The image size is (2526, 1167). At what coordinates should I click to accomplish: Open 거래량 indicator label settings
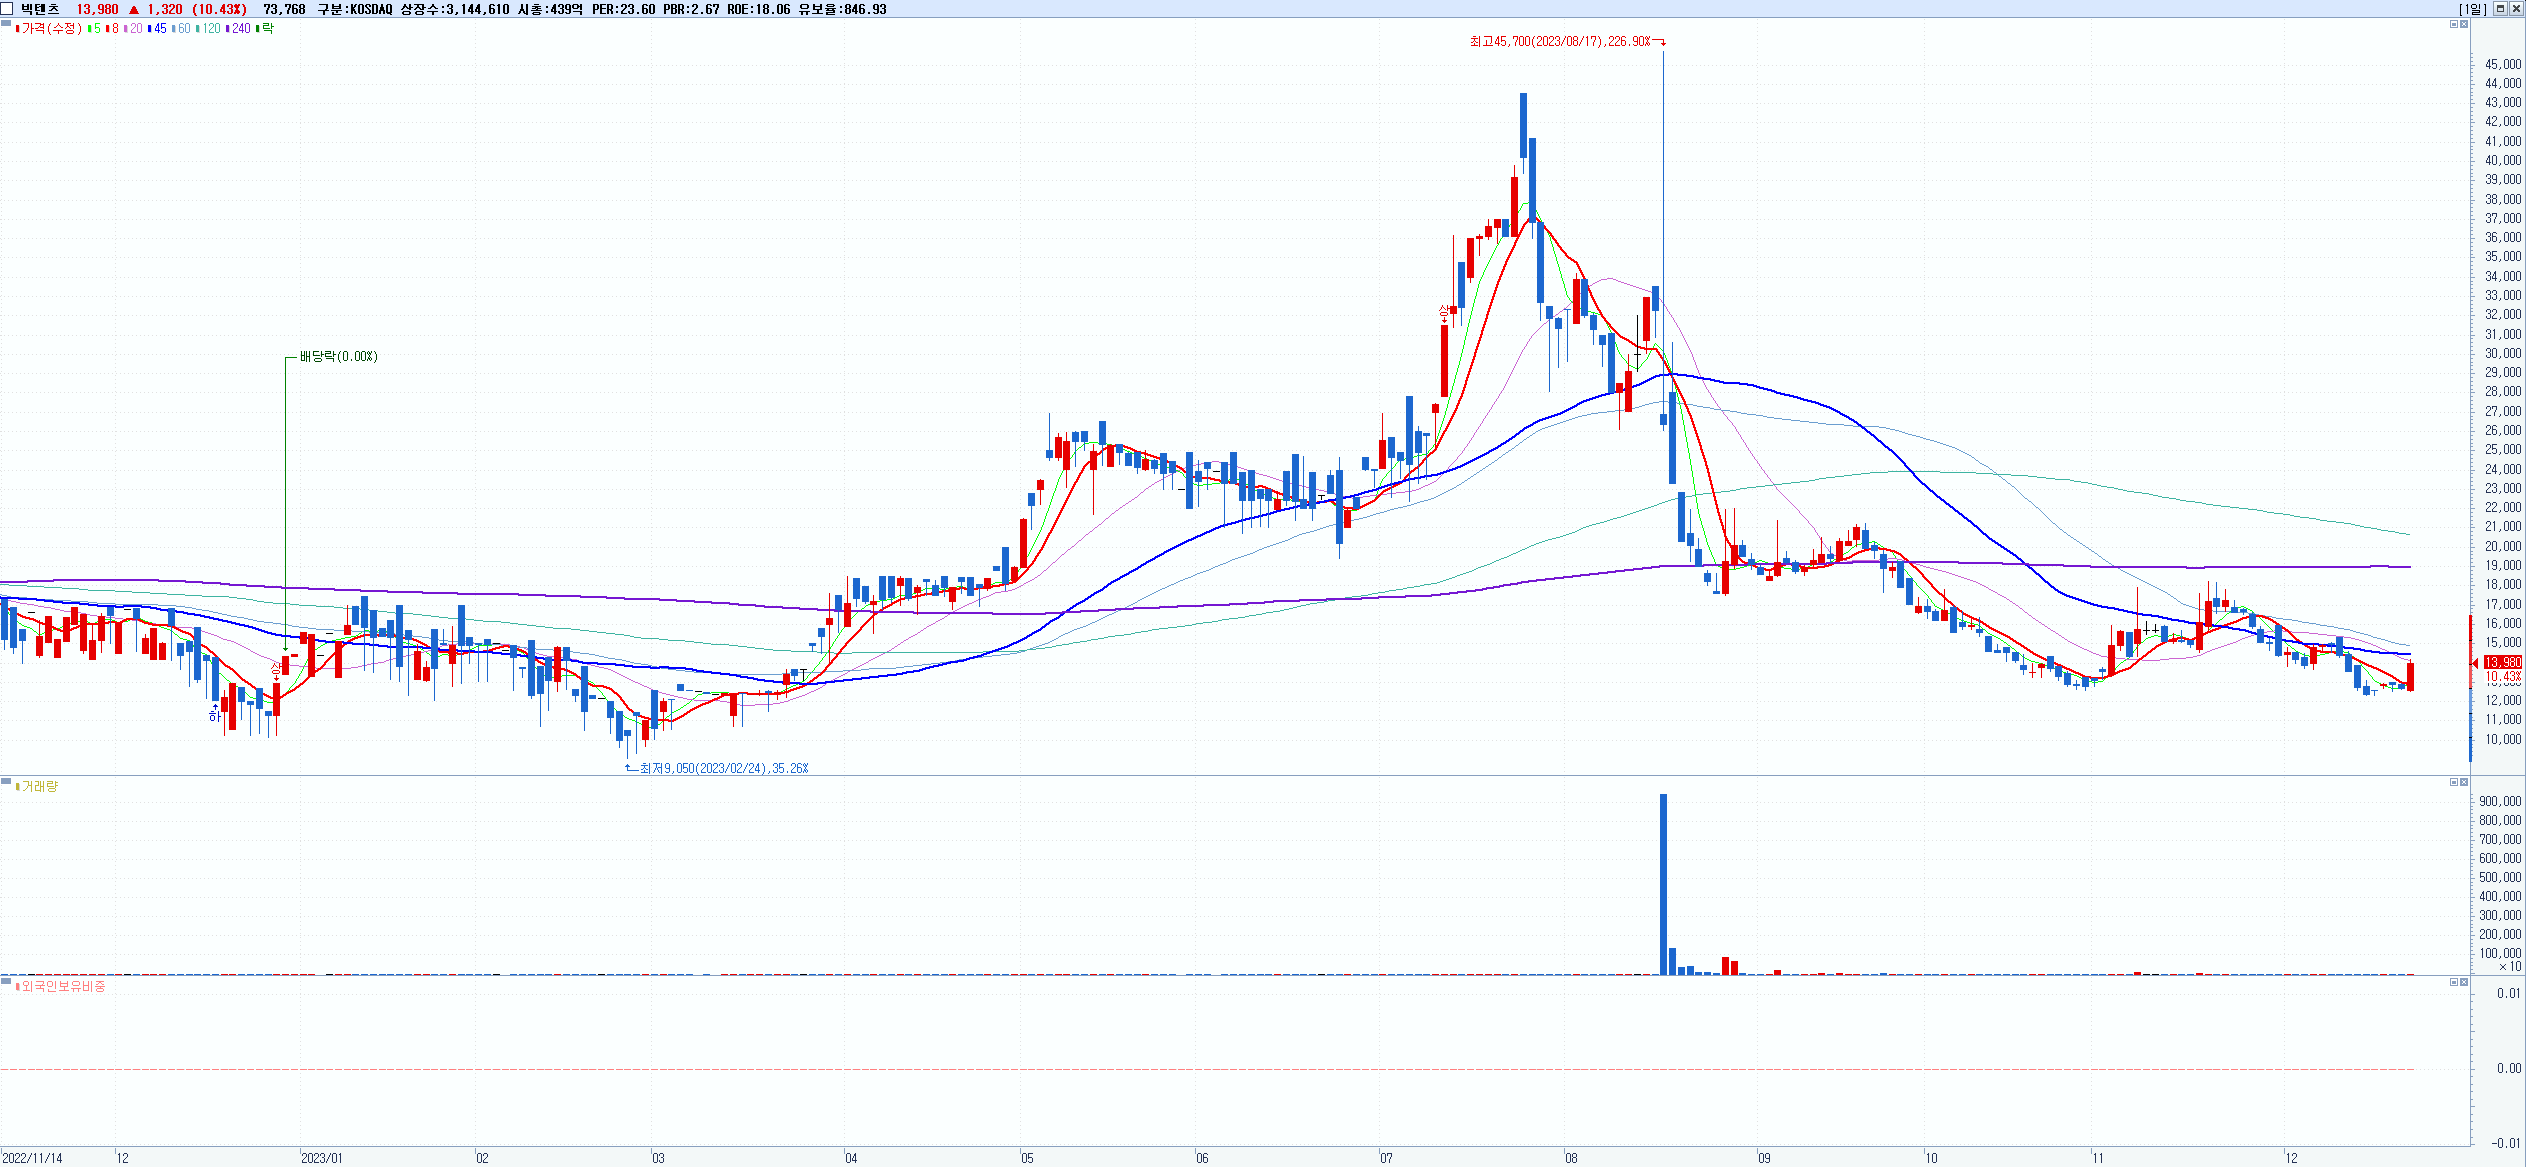(38, 787)
